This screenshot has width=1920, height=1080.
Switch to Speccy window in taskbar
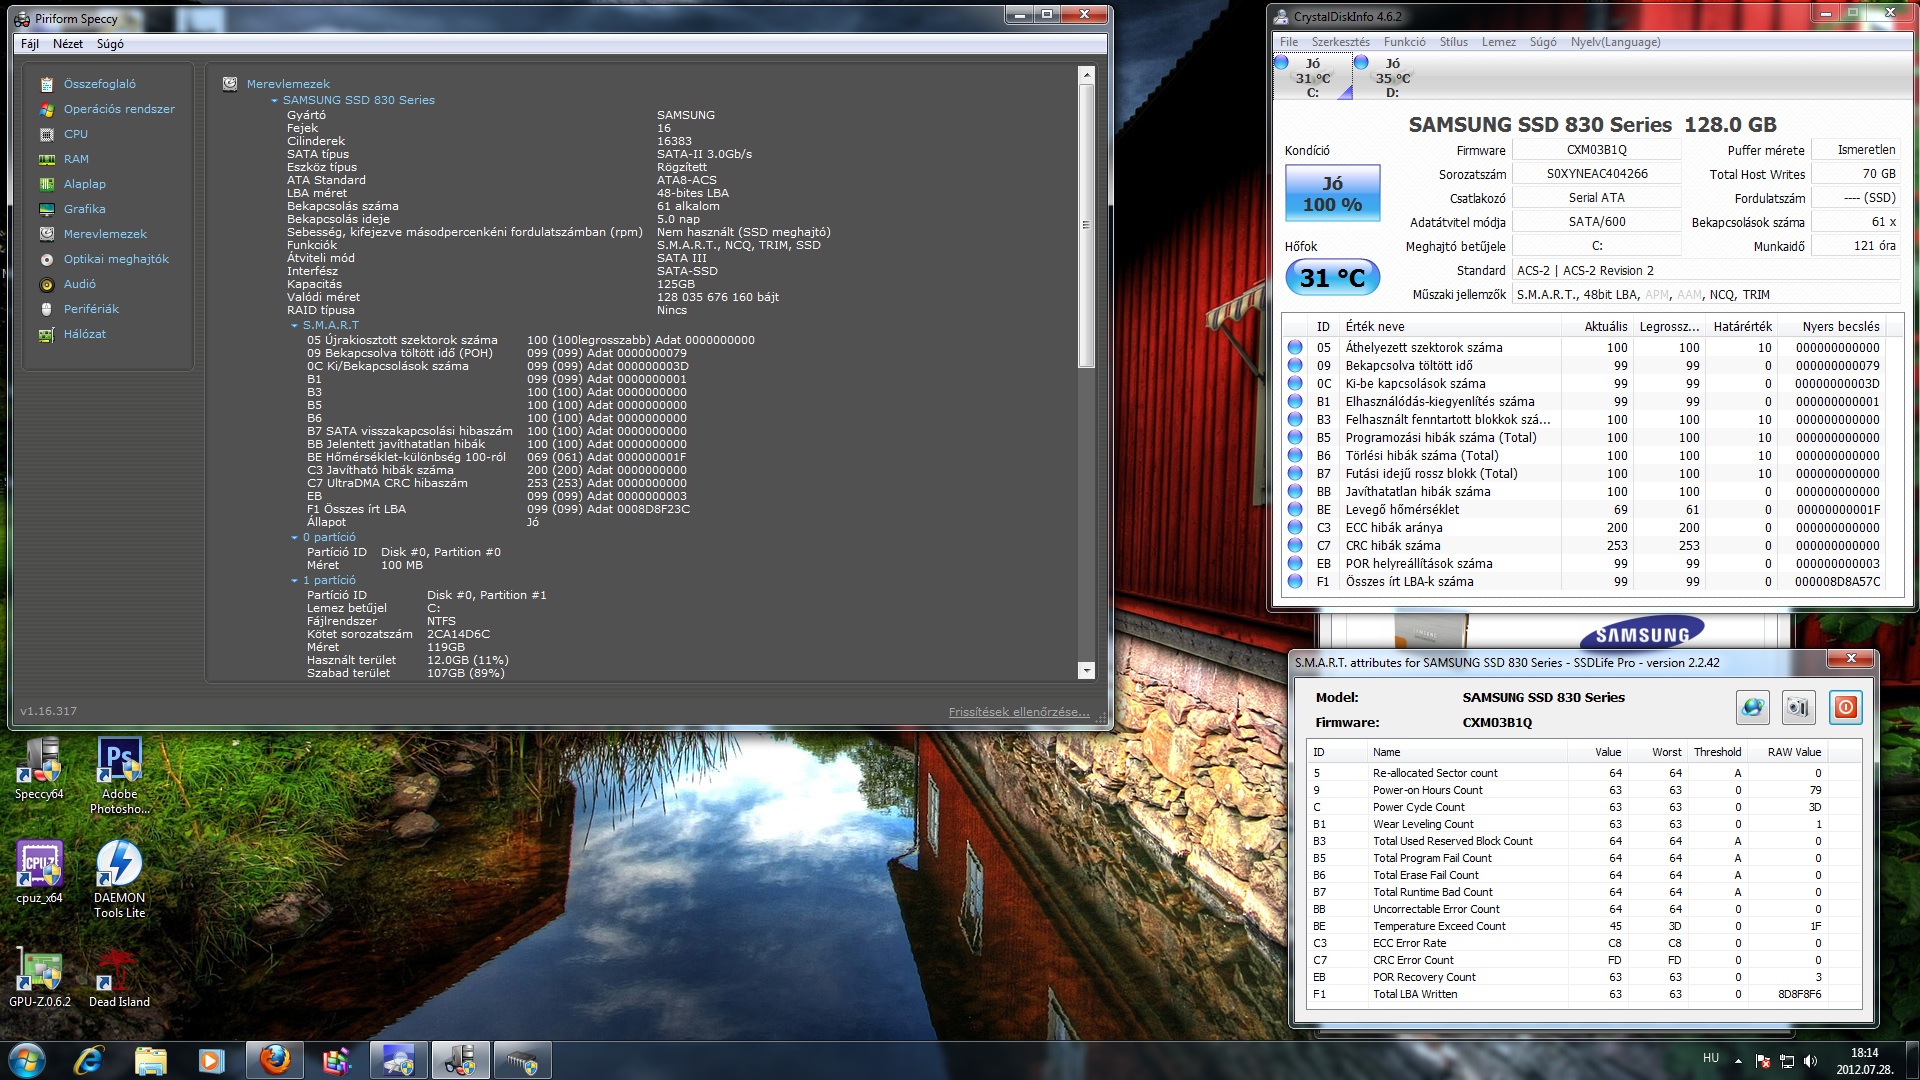coord(461,1060)
